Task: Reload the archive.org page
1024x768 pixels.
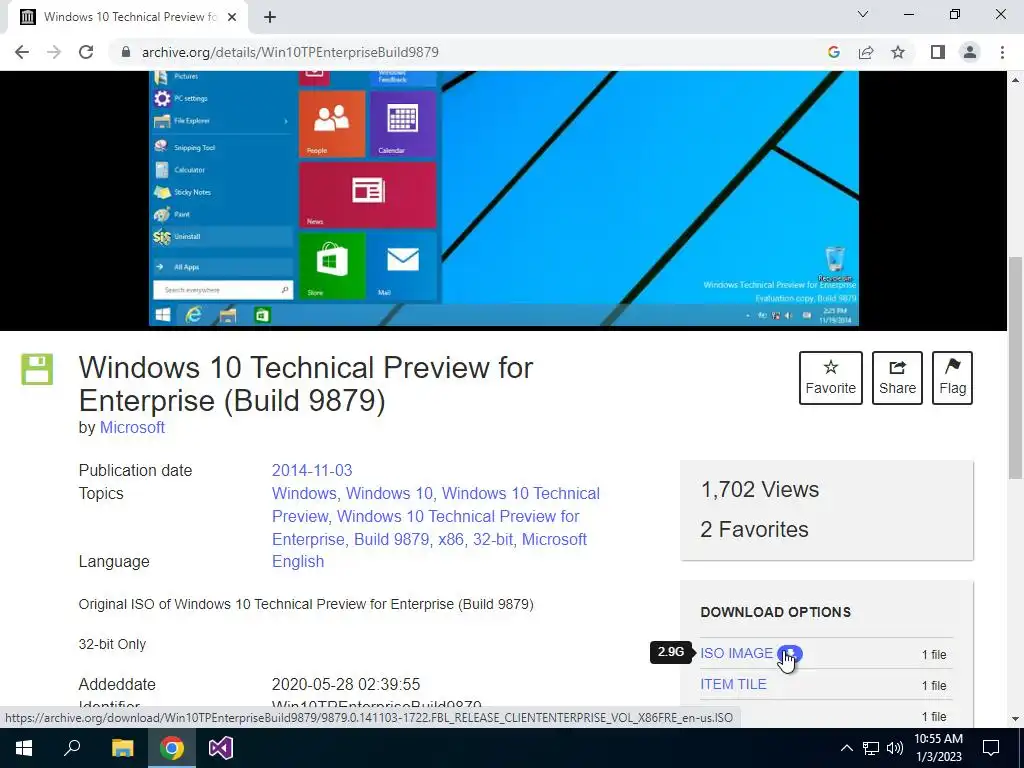Action: pos(86,52)
